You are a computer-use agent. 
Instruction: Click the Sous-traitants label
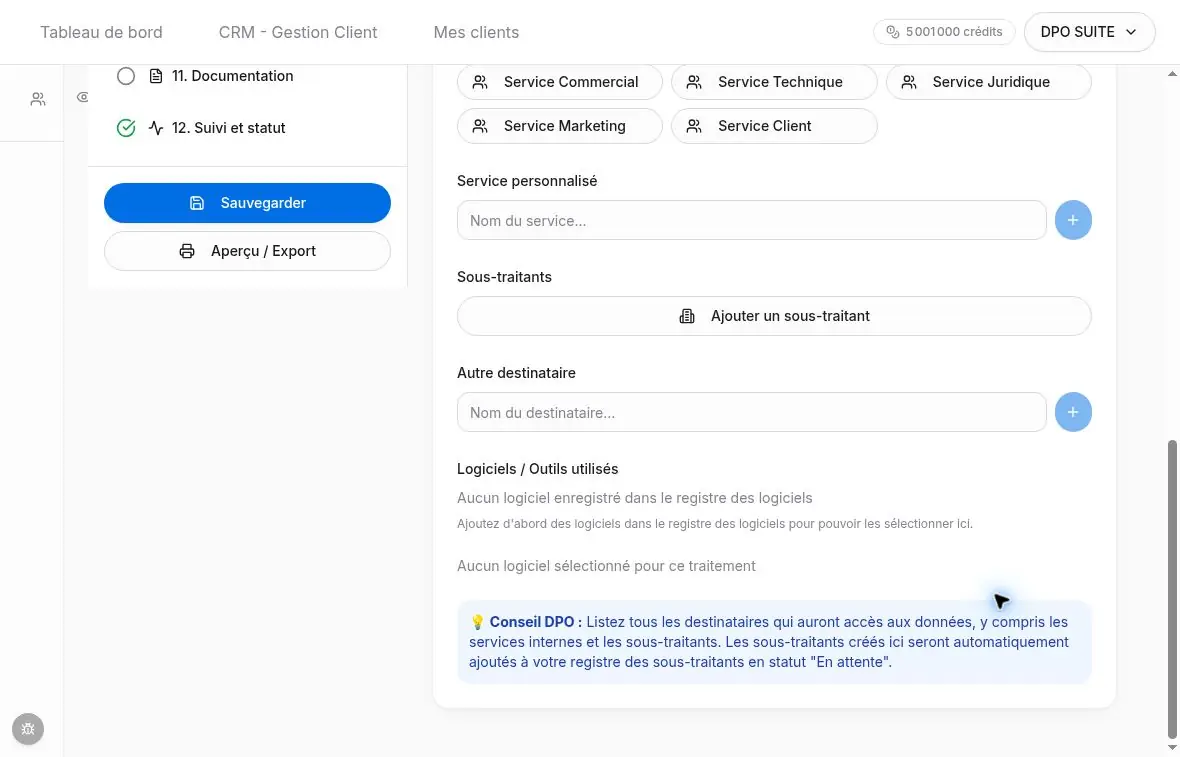pos(504,277)
